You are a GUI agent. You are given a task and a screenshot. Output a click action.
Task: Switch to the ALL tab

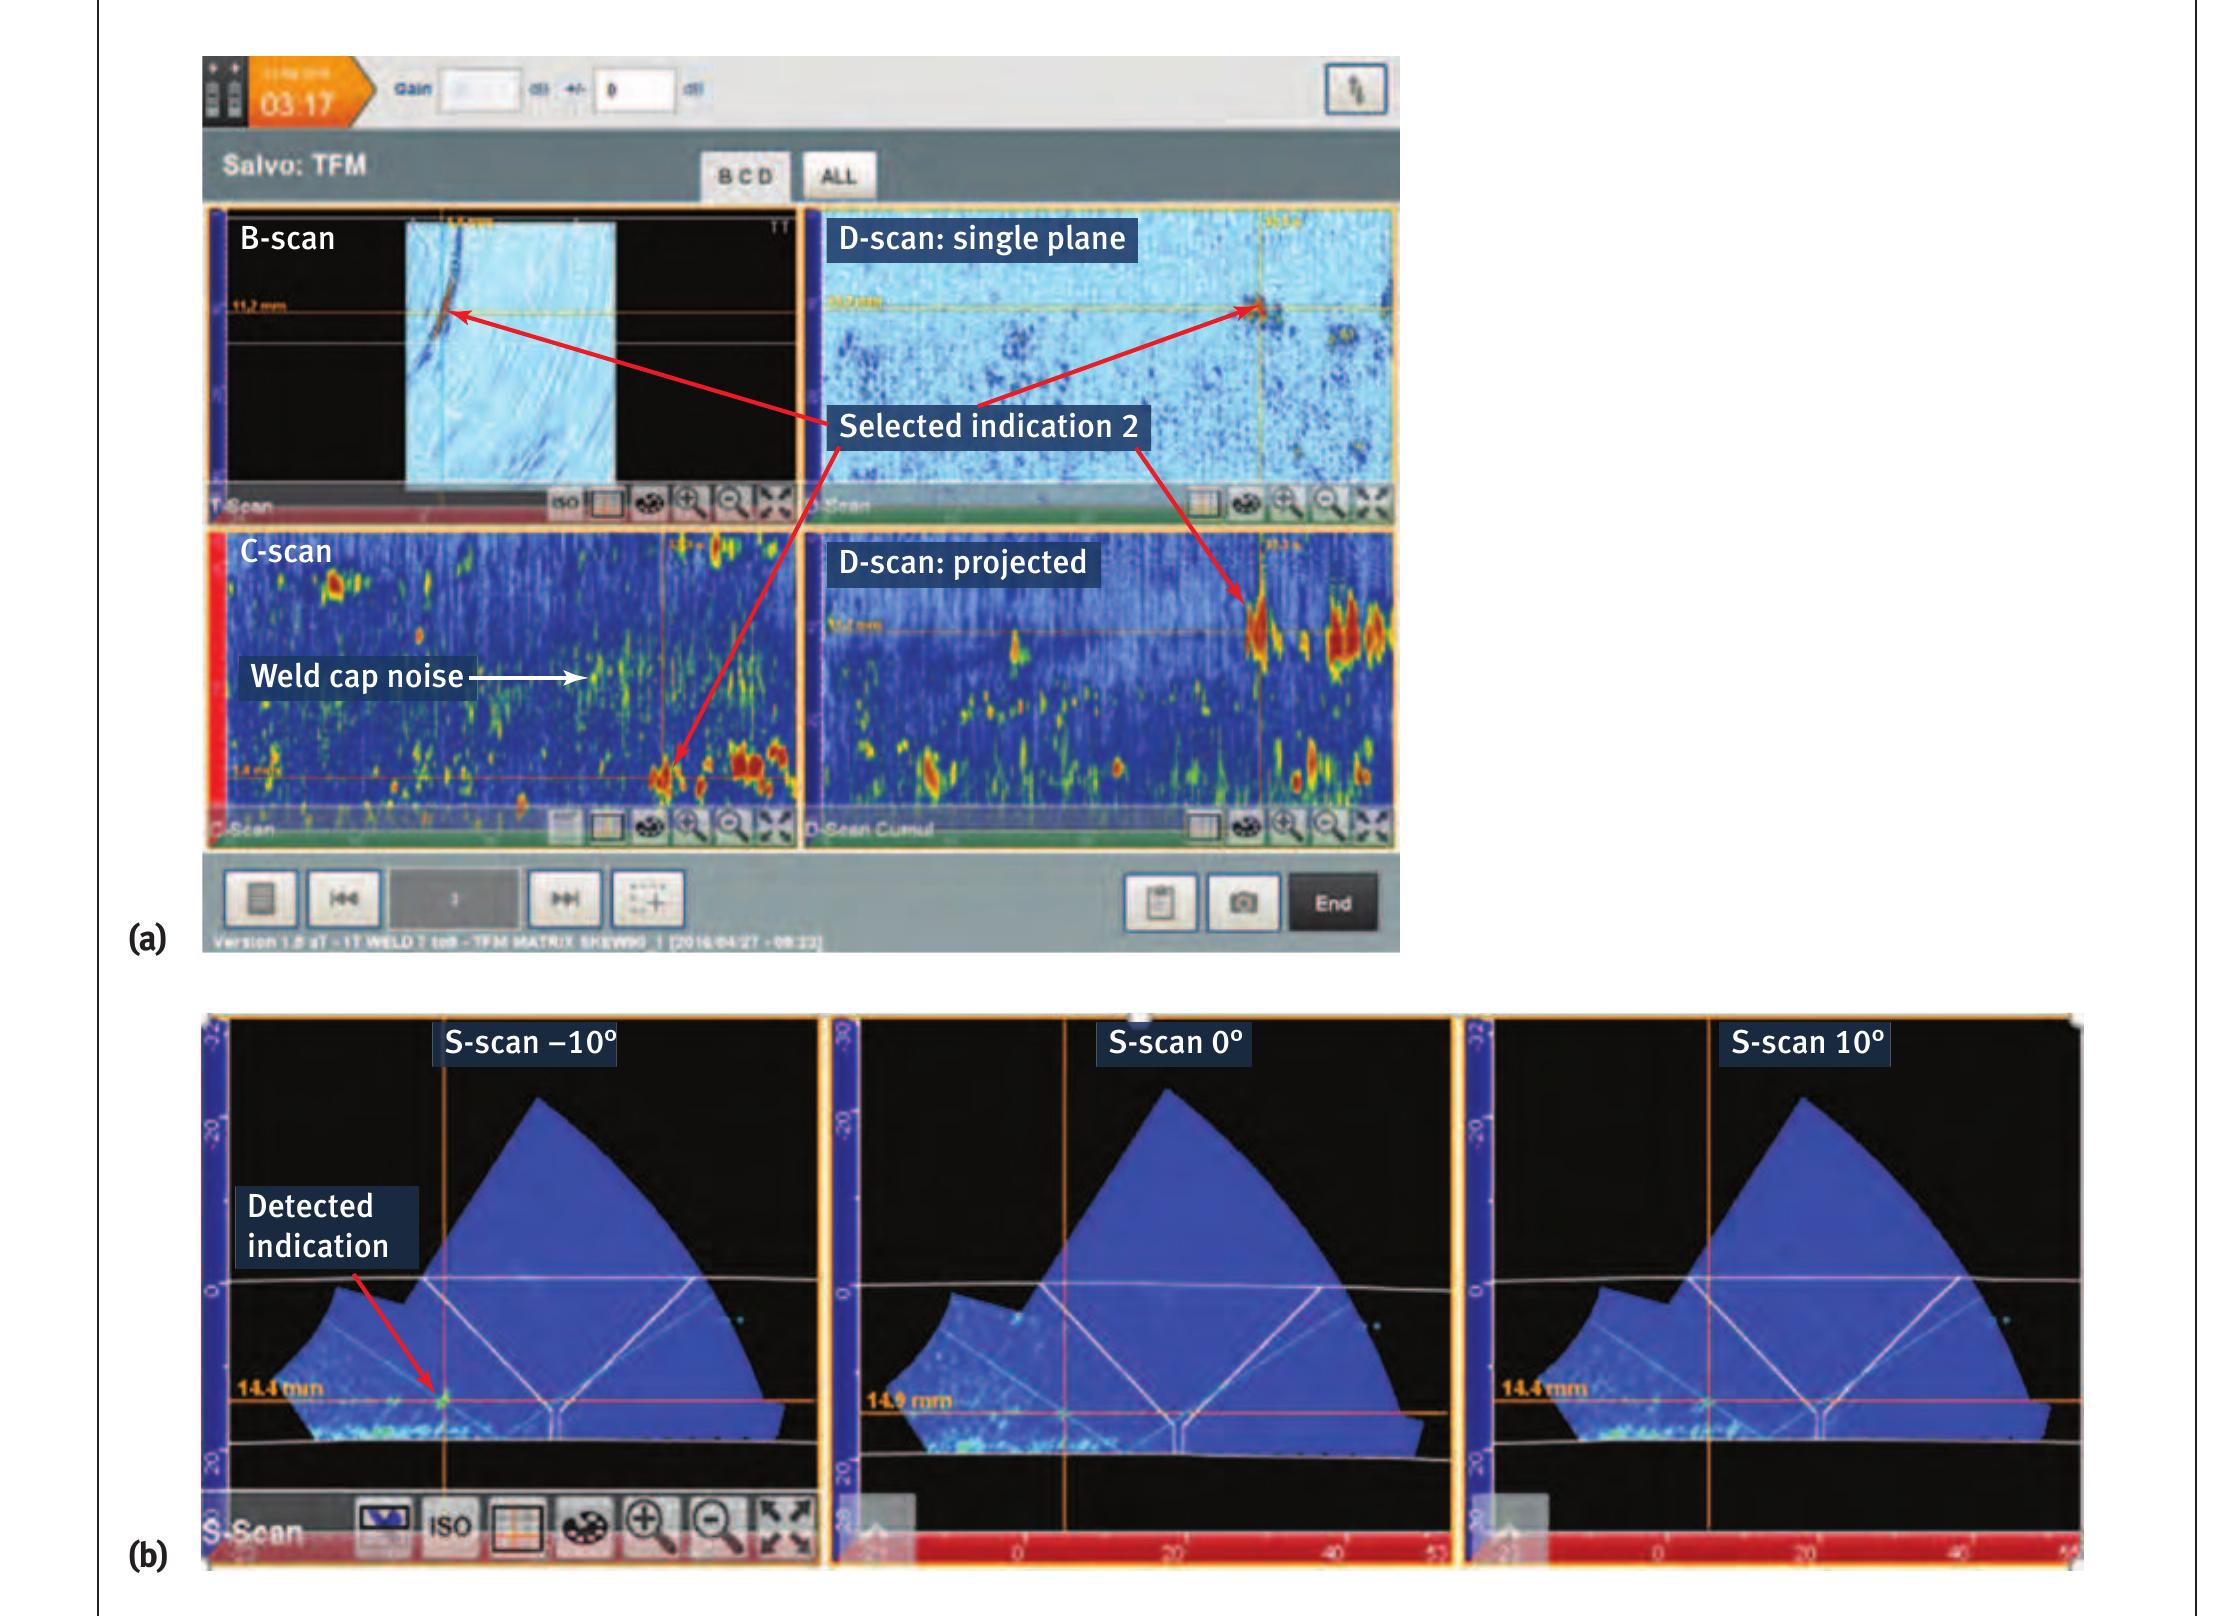(840, 175)
